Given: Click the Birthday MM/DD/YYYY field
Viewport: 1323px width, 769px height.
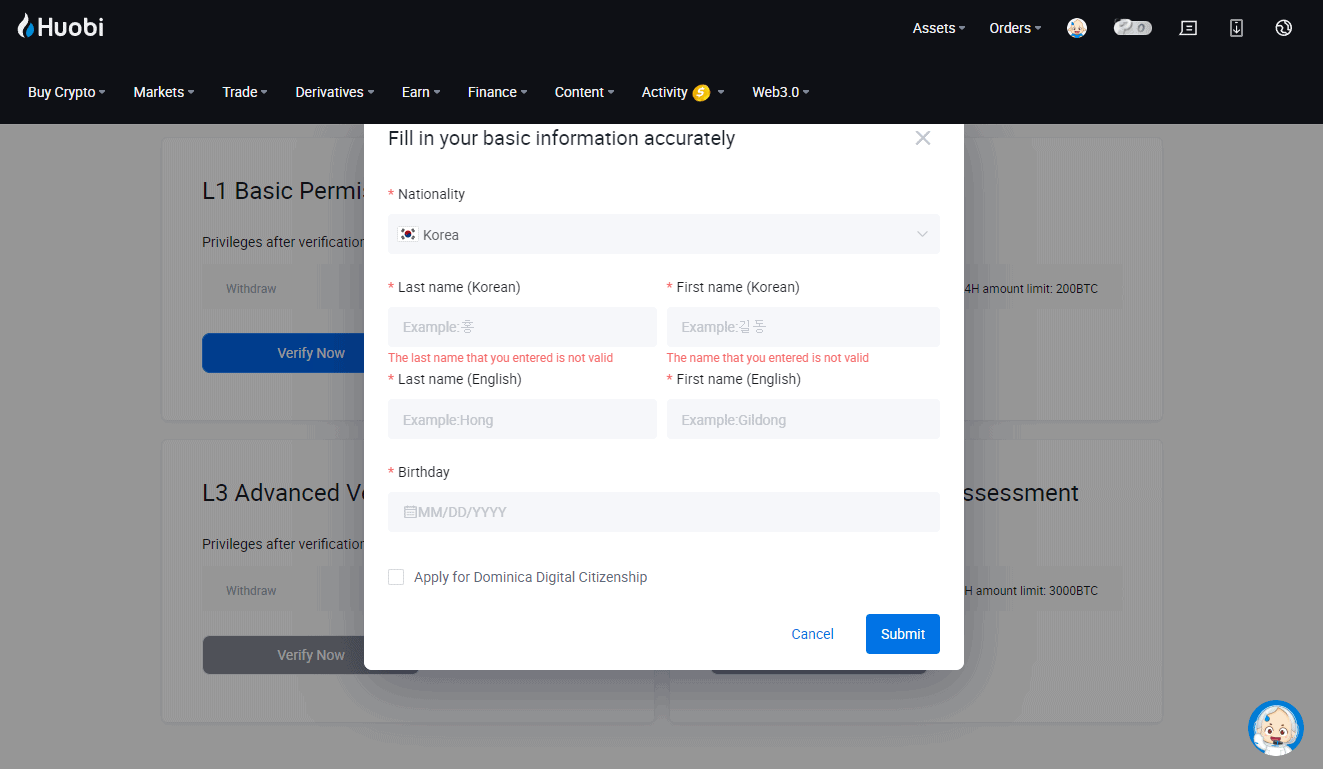Looking at the screenshot, I should point(664,511).
